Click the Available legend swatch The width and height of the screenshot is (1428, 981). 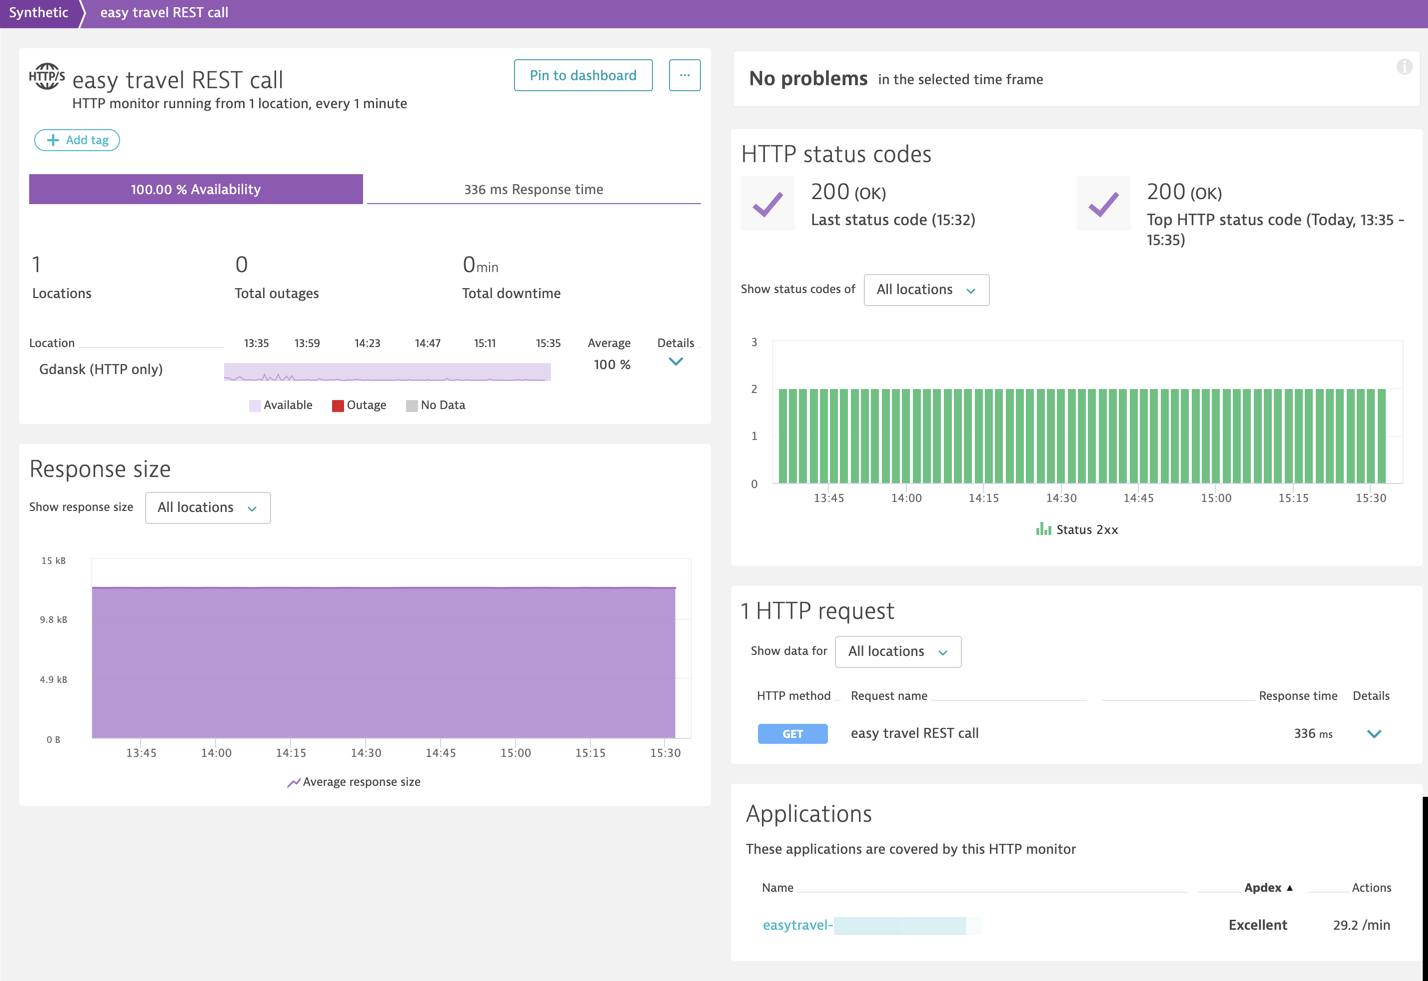pyautogui.click(x=255, y=406)
